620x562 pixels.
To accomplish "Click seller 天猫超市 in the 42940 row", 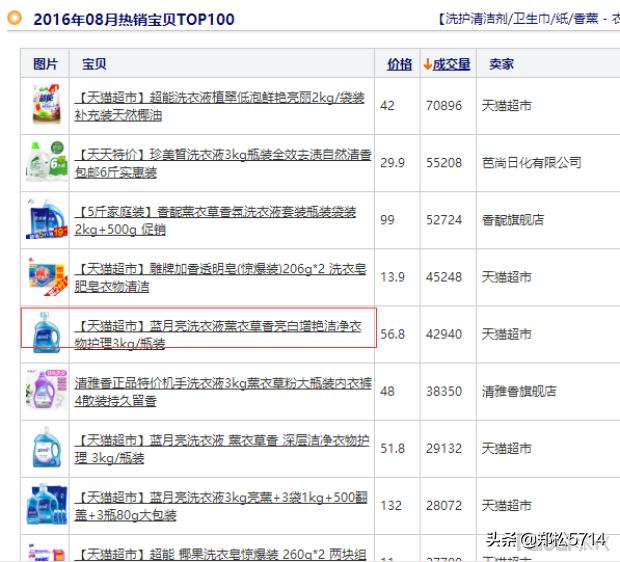I will click(x=507, y=334).
